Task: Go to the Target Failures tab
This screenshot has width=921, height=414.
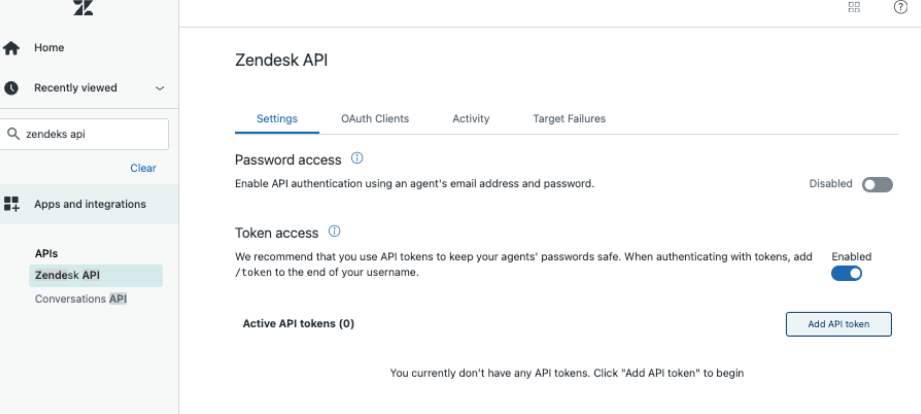Action: pos(569,119)
